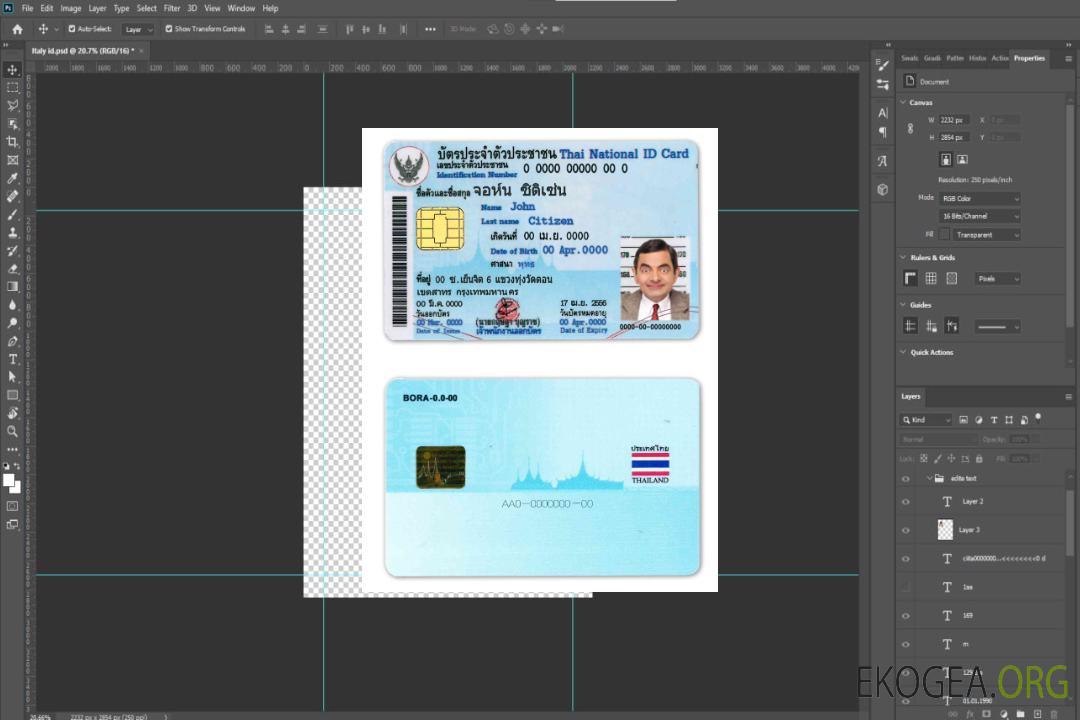The width and height of the screenshot is (1080, 720).
Task: Open the Filter menu
Action: tap(172, 8)
